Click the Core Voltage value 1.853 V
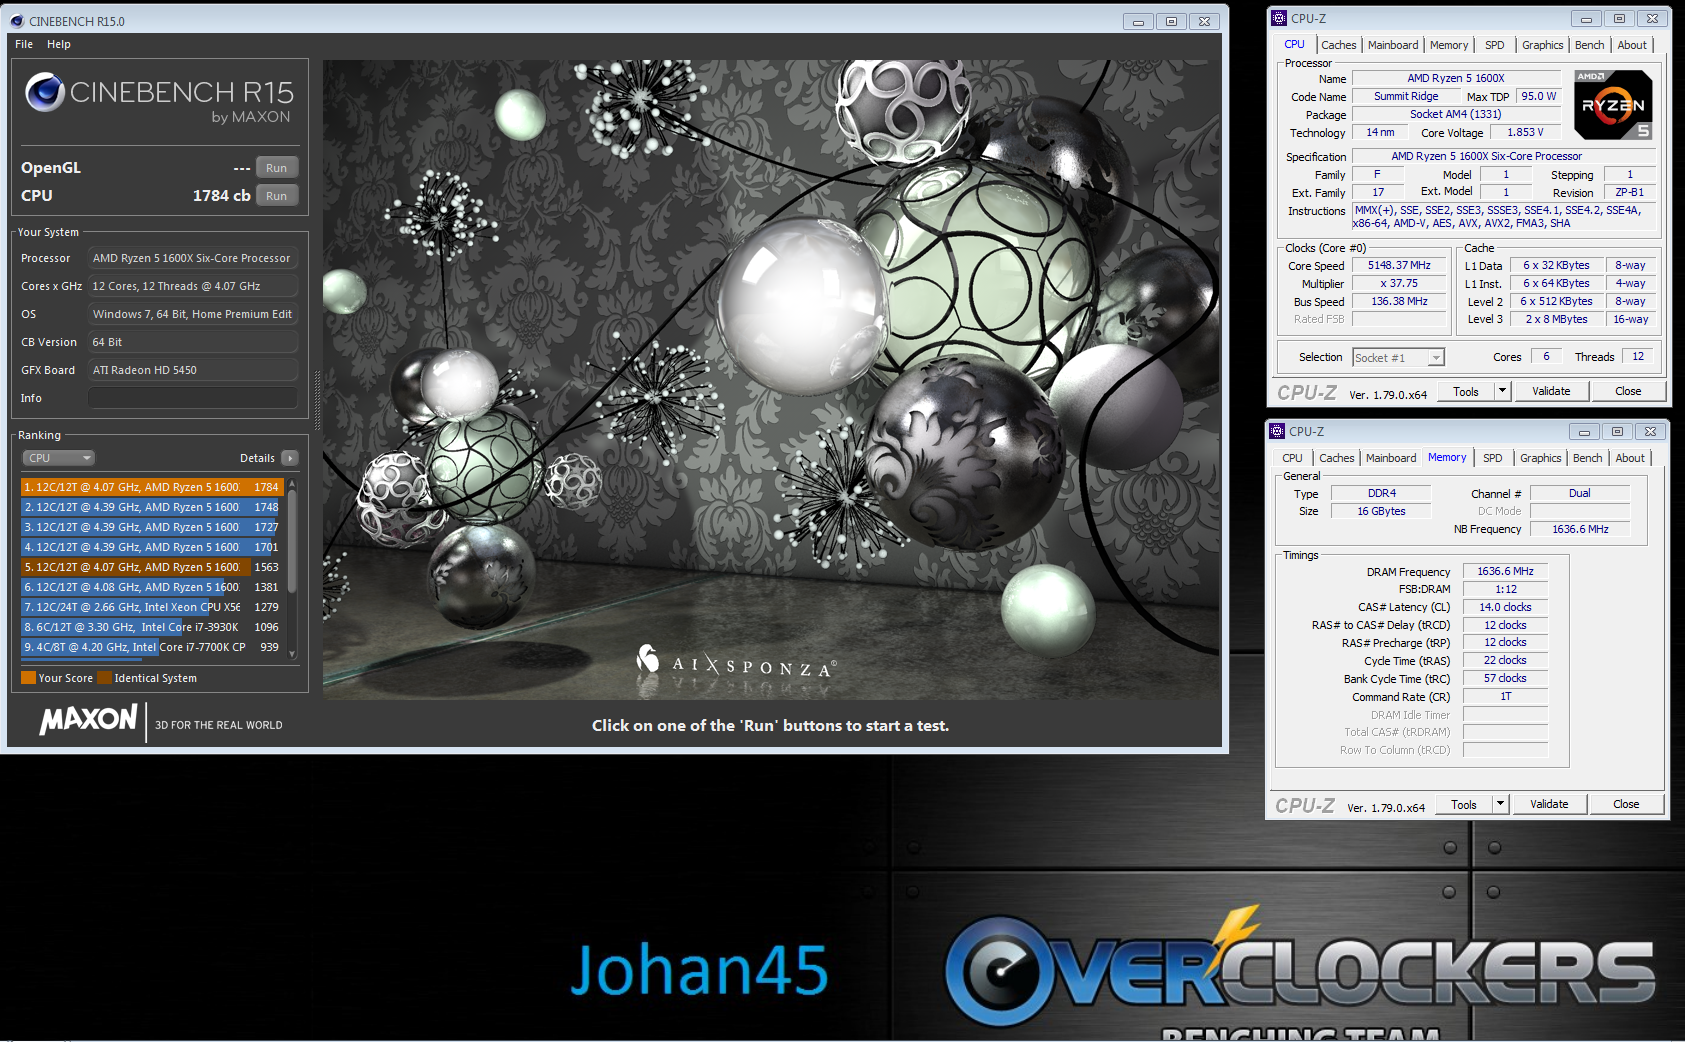 (x=1524, y=133)
